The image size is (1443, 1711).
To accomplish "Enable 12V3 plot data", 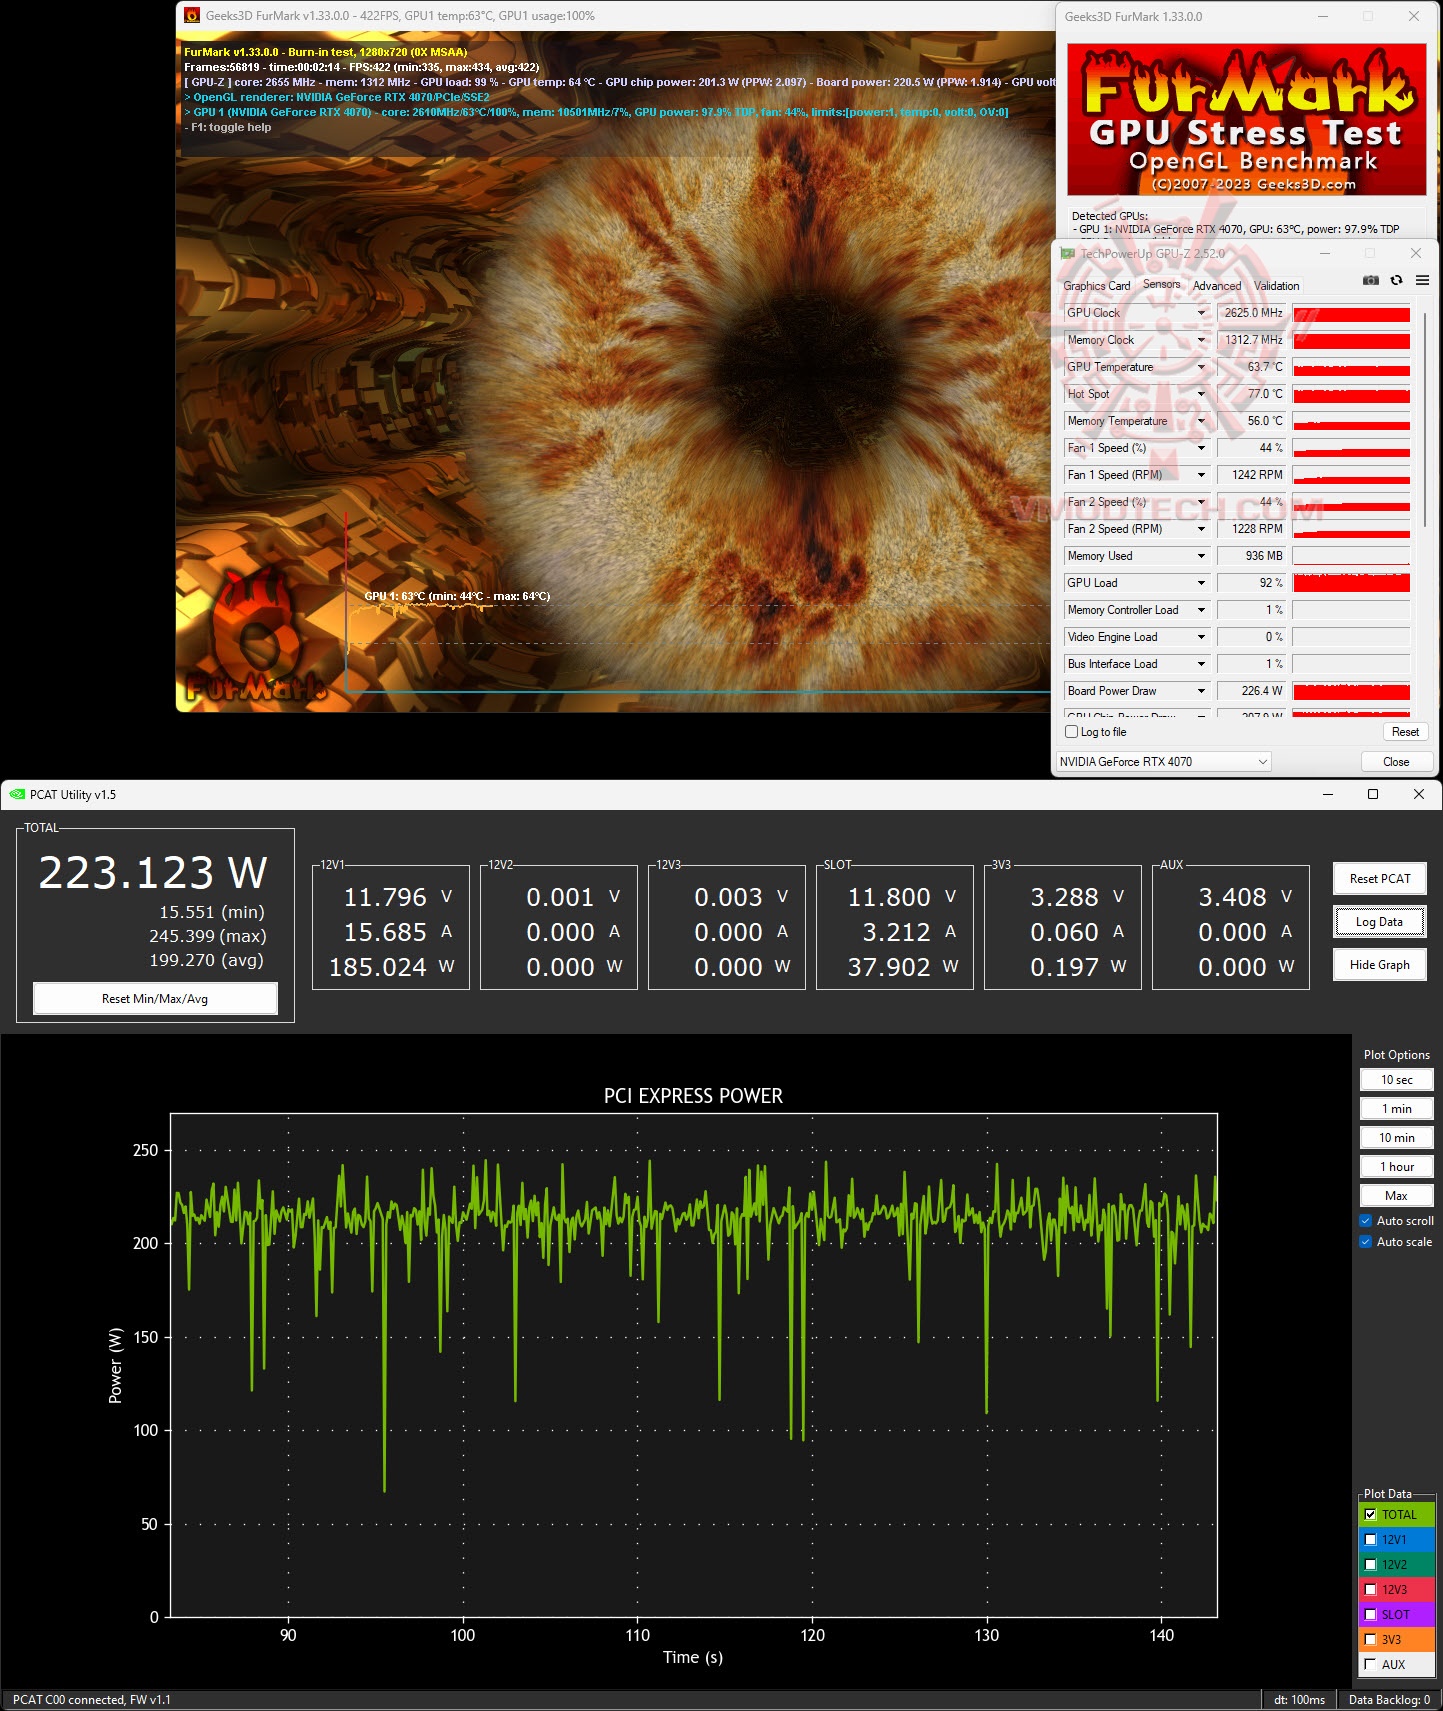I will pyautogui.click(x=1370, y=1590).
